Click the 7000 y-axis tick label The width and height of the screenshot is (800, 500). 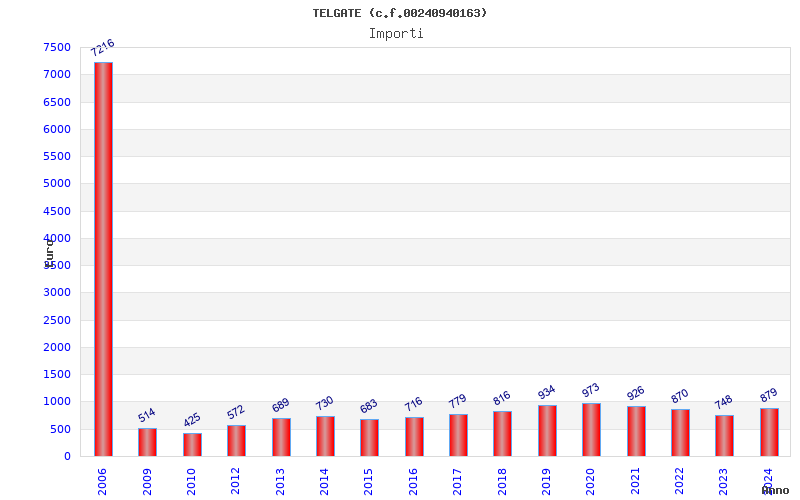click(x=57, y=74)
